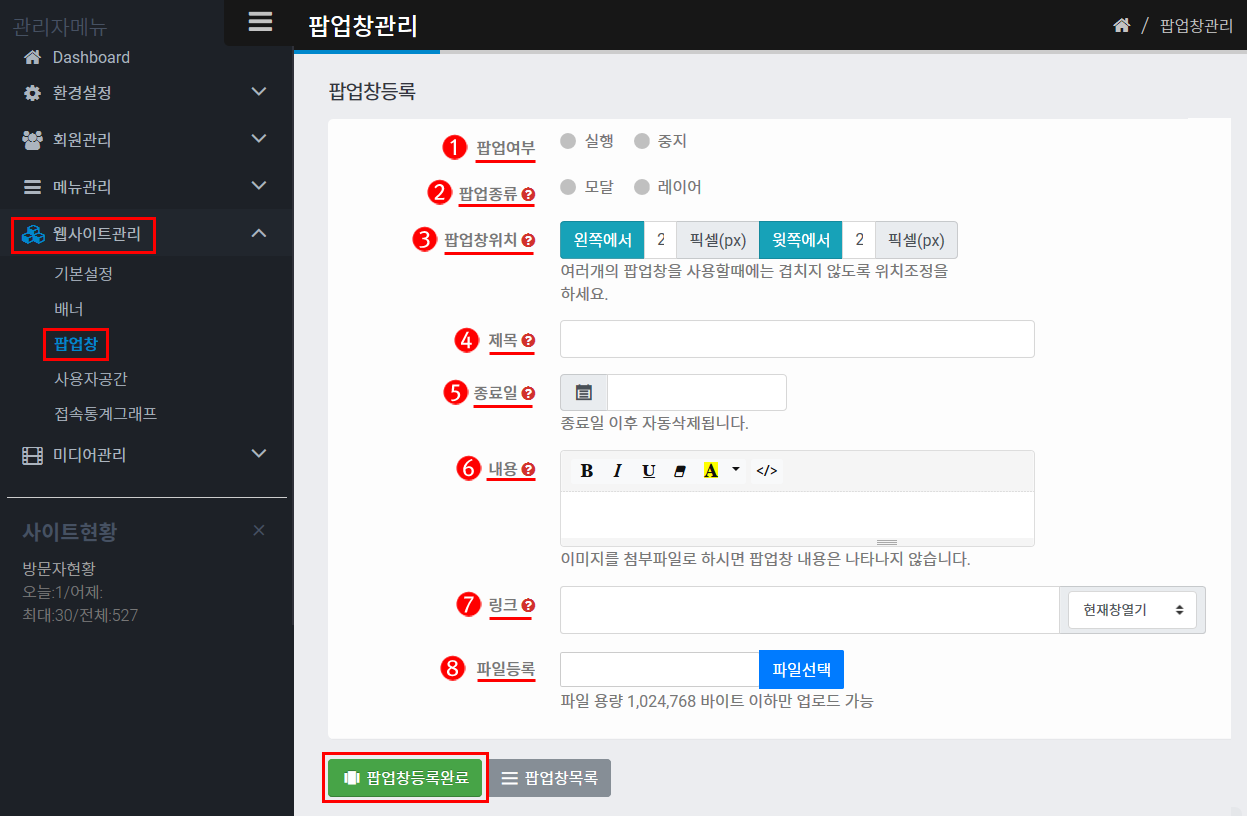Click the Bold formatting icon

pos(587,471)
